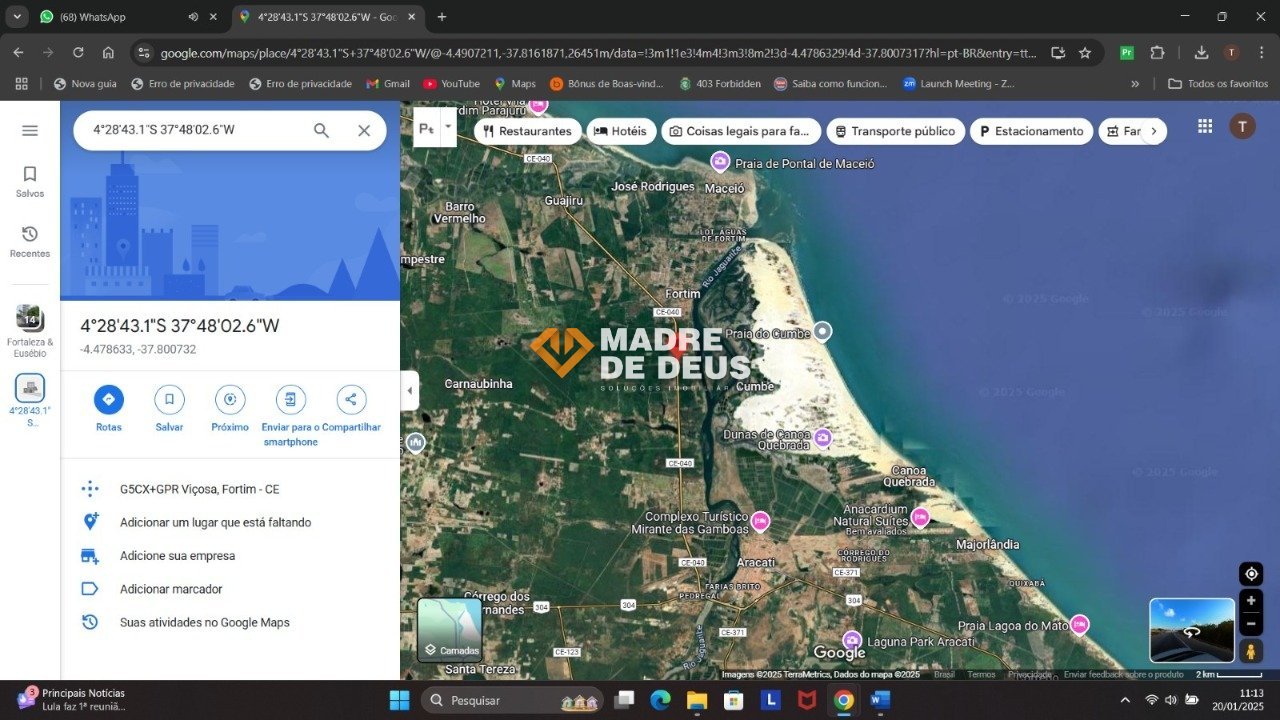Screen dimensions: 1280x720
Task: Toggle the Camadas layers thumbnail
Action: [x=450, y=630]
